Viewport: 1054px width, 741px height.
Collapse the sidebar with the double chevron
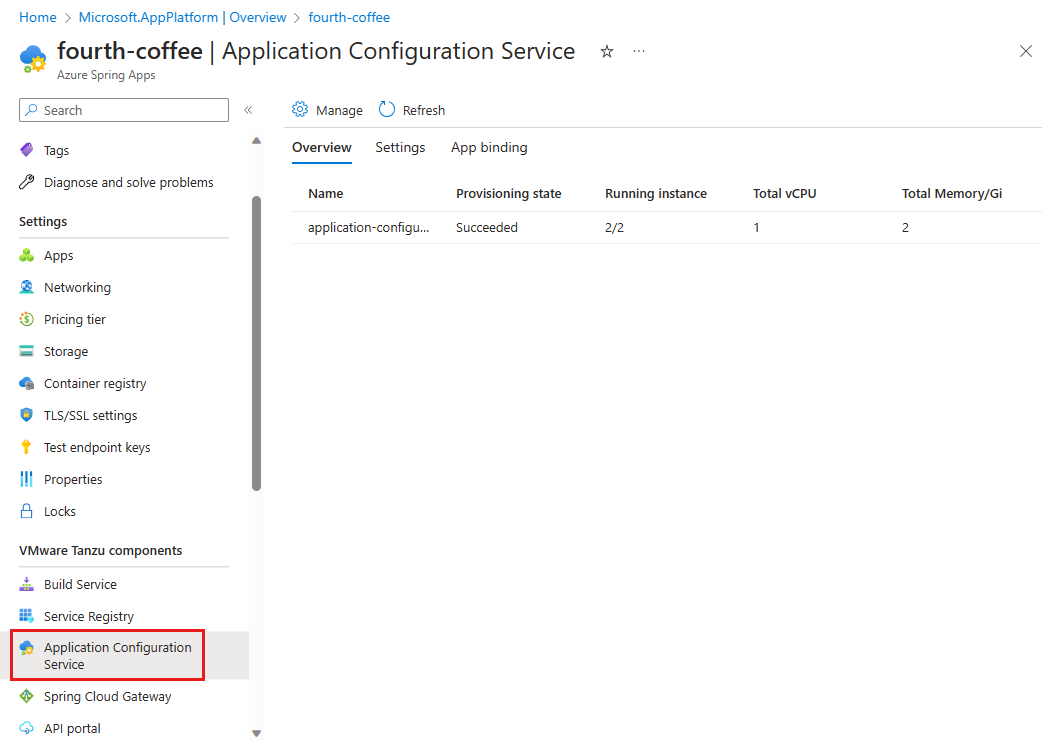[x=248, y=110]
